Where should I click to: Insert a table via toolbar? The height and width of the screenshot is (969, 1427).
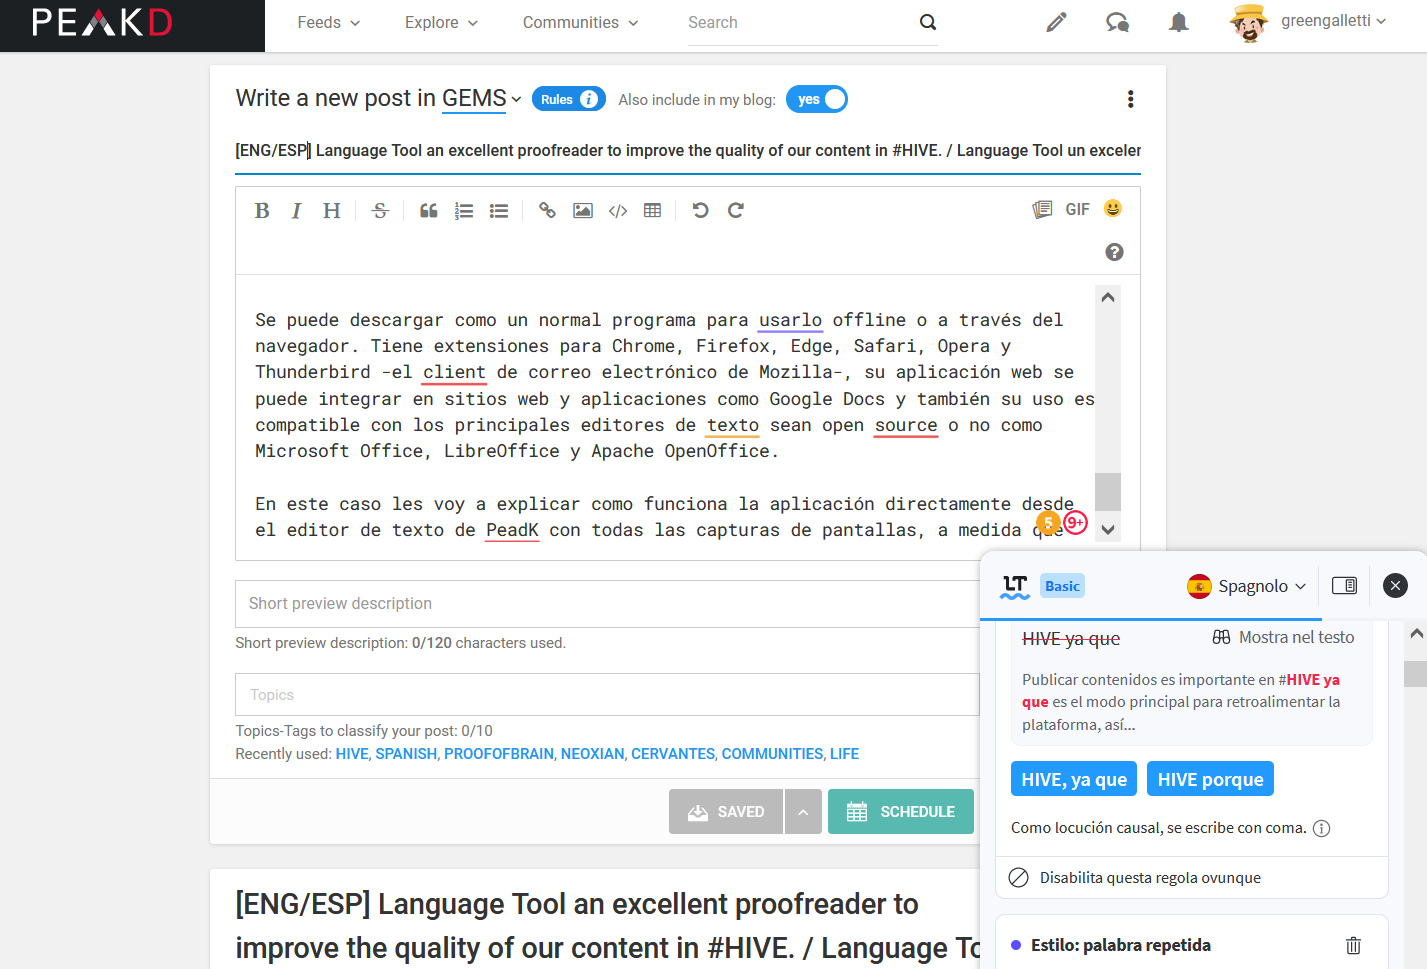point(653,210)
